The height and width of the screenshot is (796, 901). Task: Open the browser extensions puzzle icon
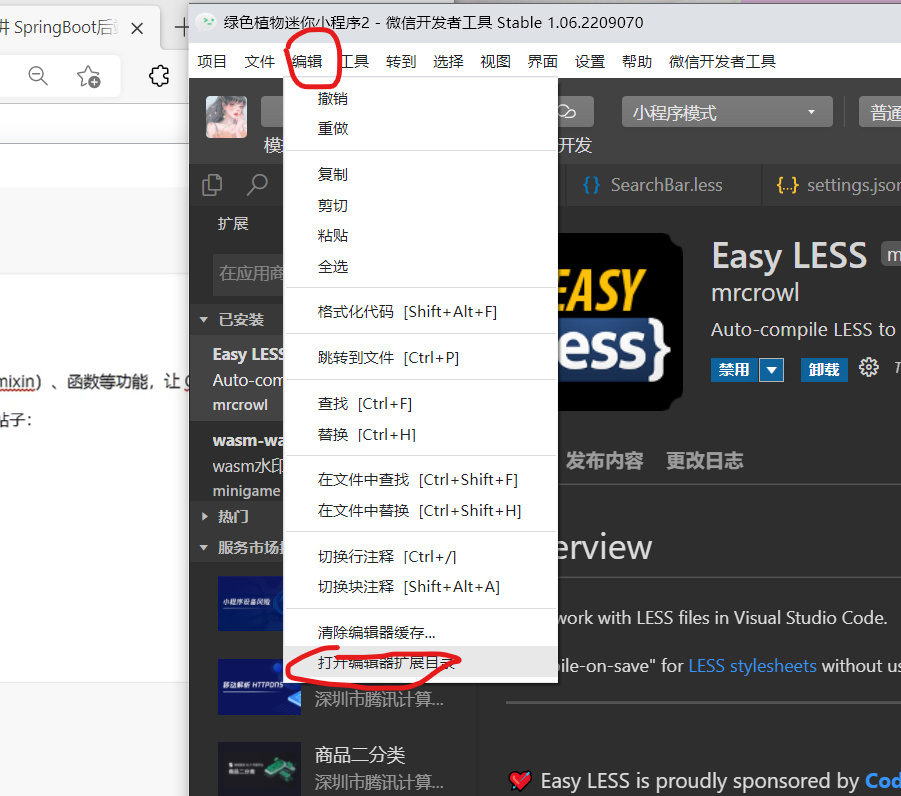pos(159,75)
